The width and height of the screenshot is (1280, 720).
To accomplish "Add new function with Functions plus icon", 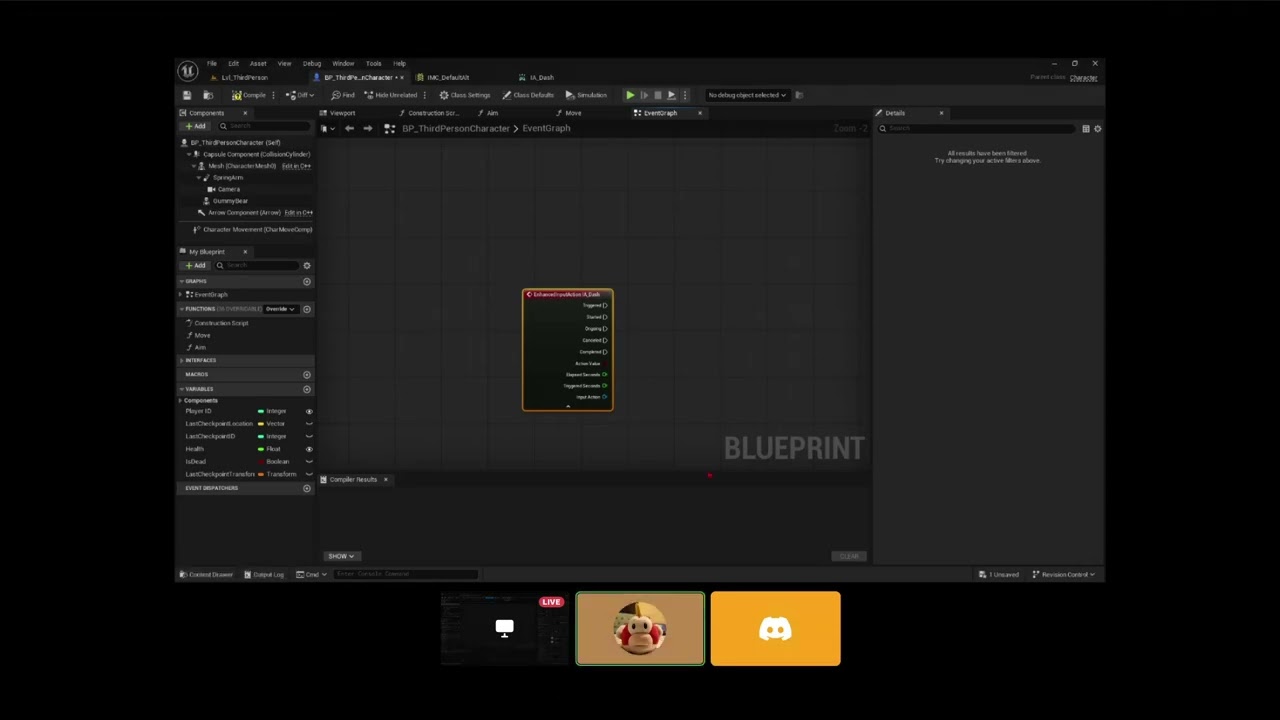I will pos(307,309).
